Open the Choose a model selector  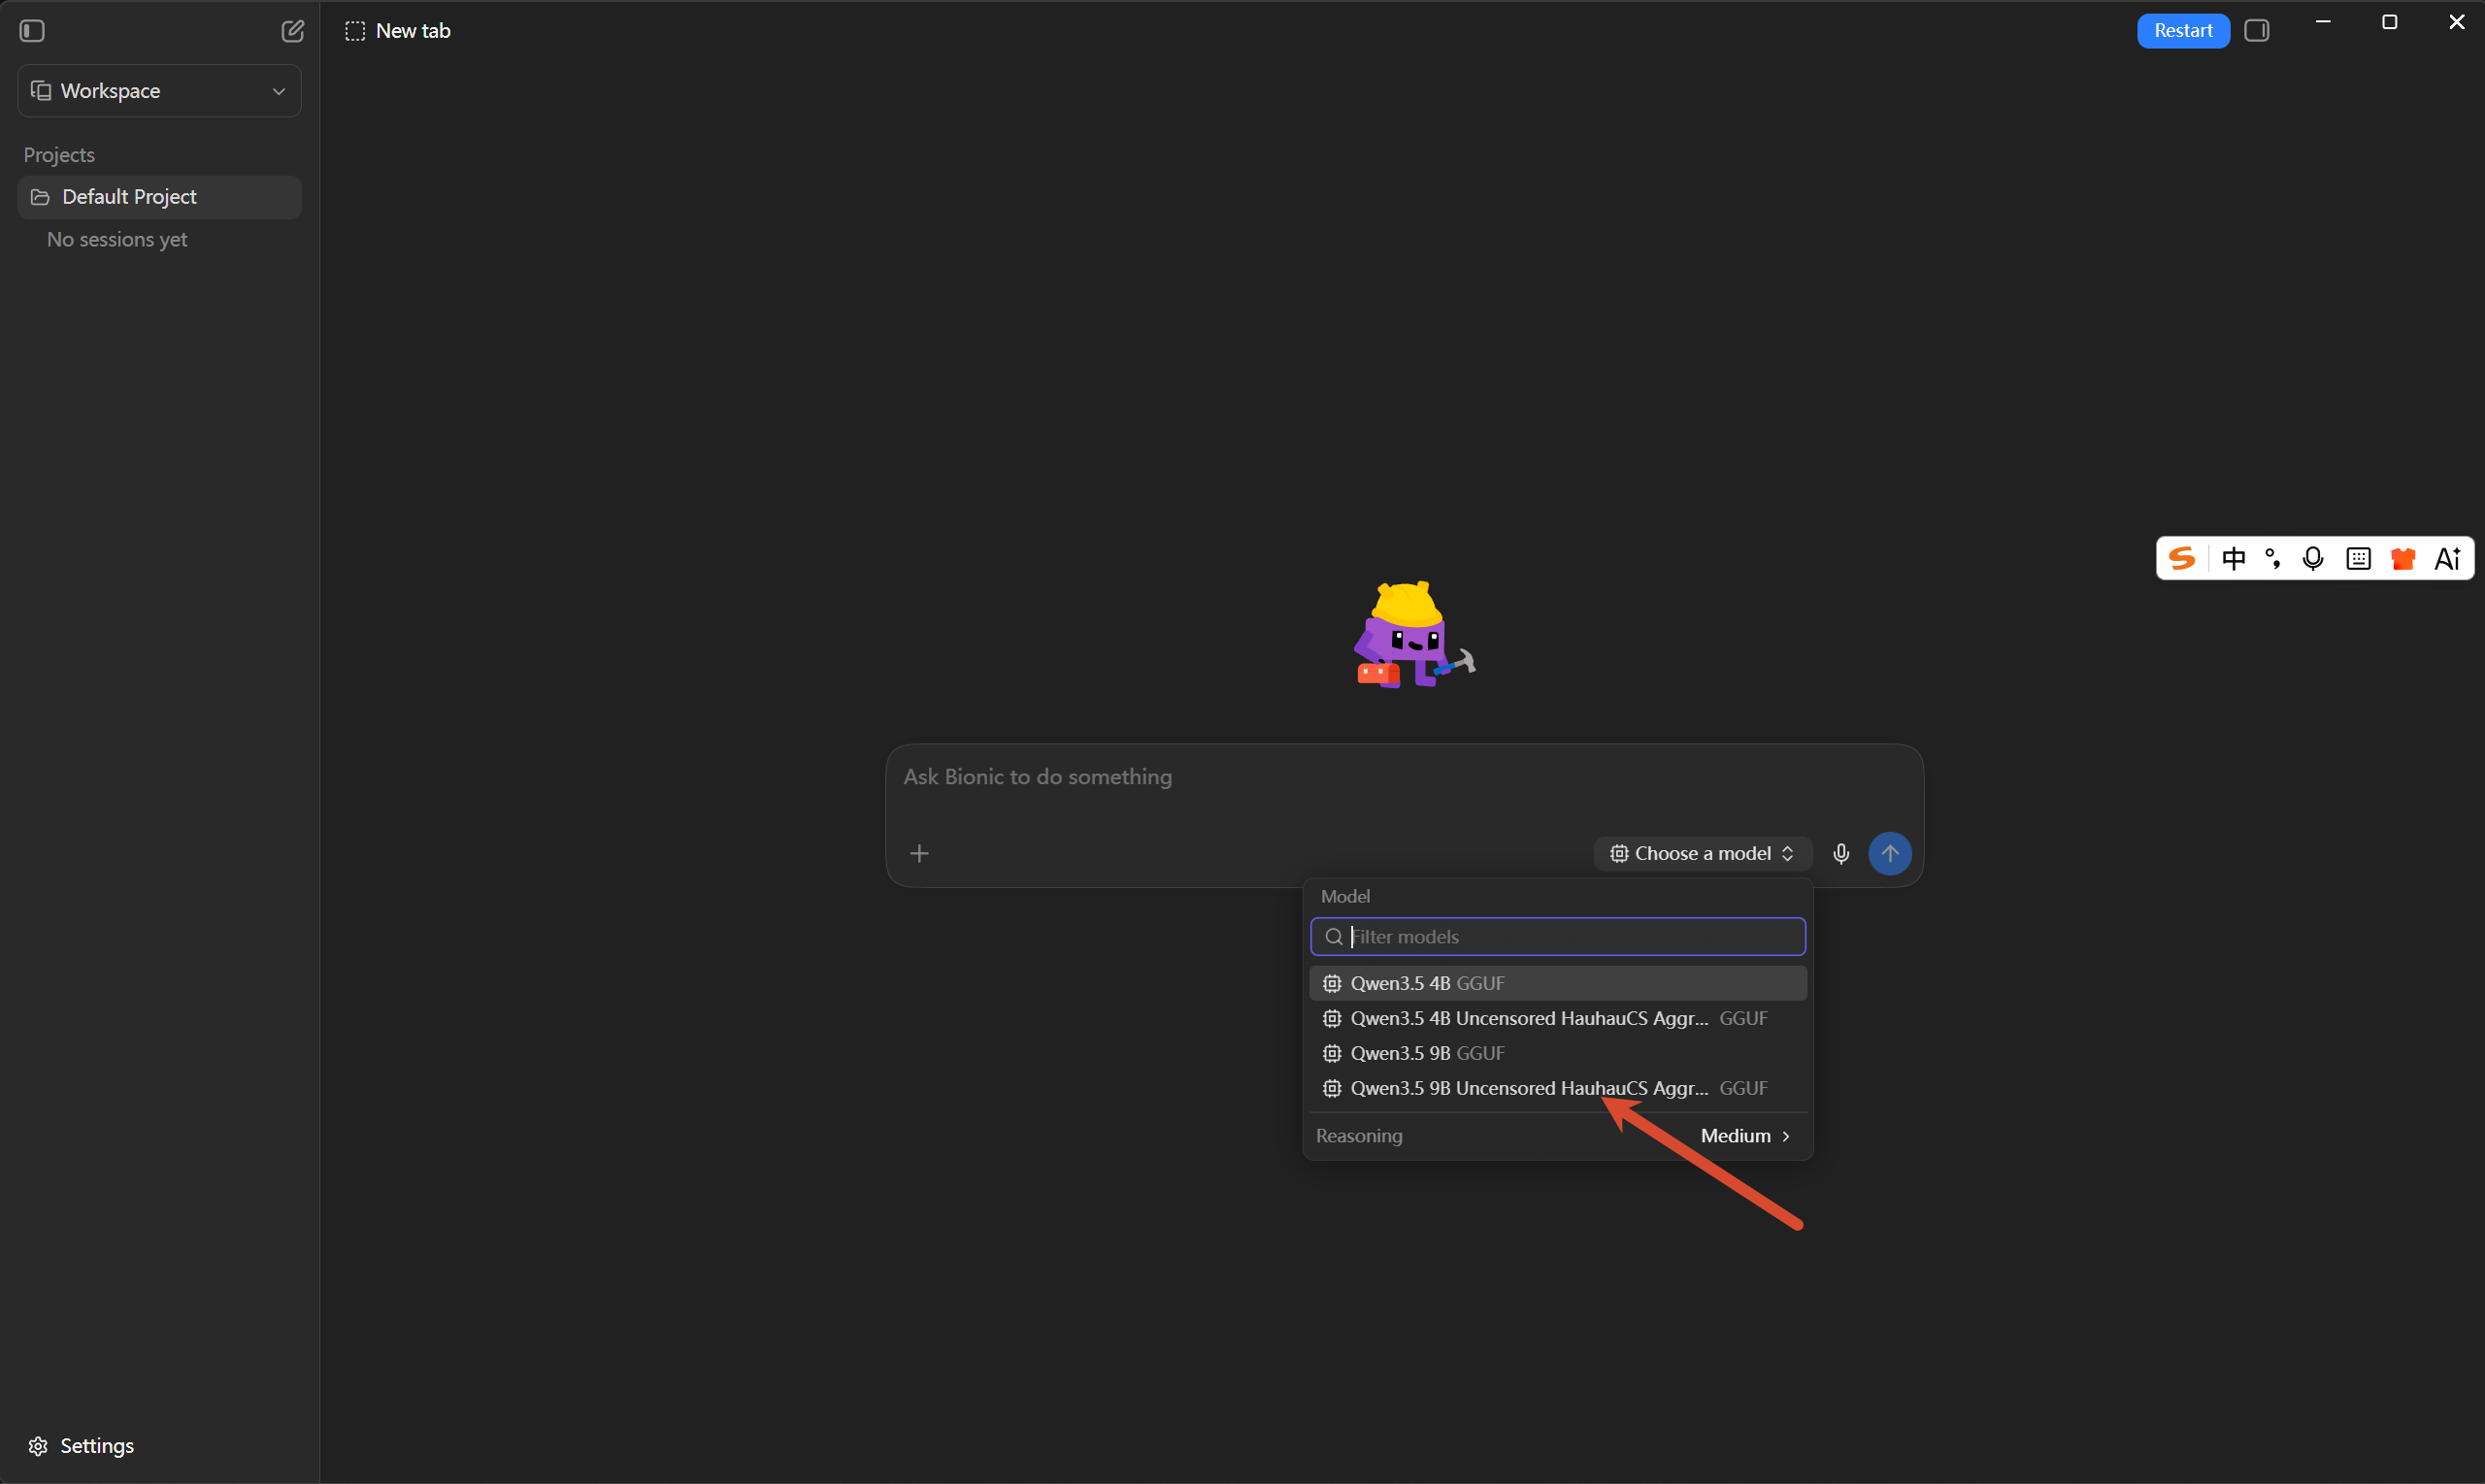coord(1702,853)
